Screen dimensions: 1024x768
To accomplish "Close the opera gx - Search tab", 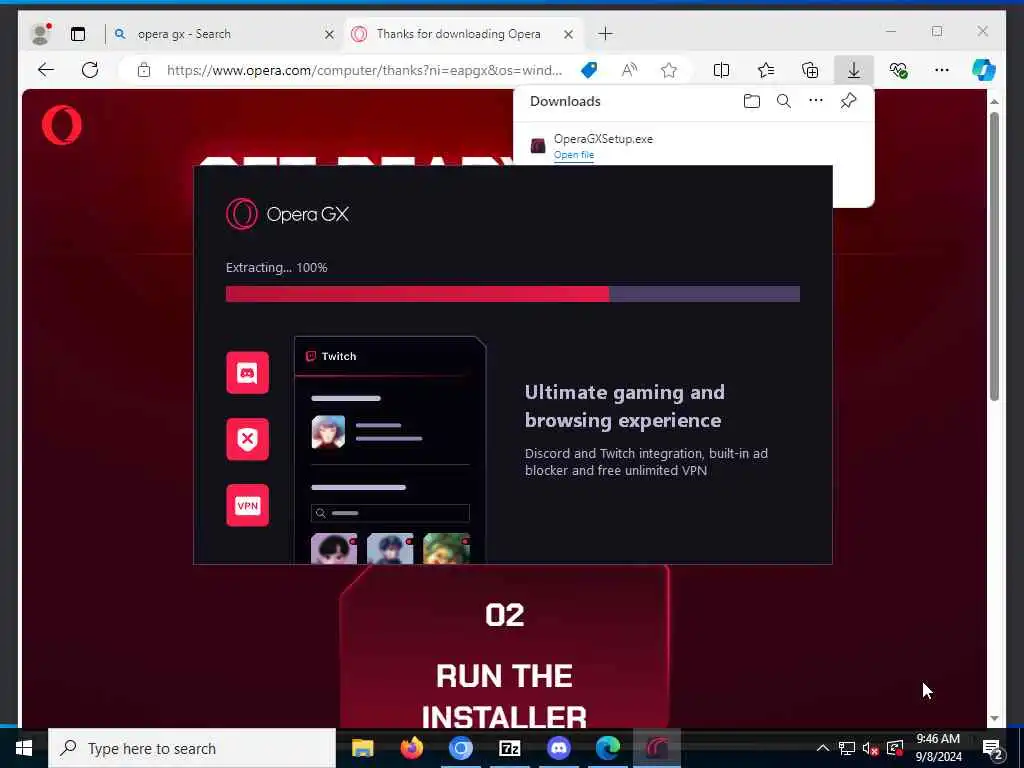I will (x=329, y=35).
